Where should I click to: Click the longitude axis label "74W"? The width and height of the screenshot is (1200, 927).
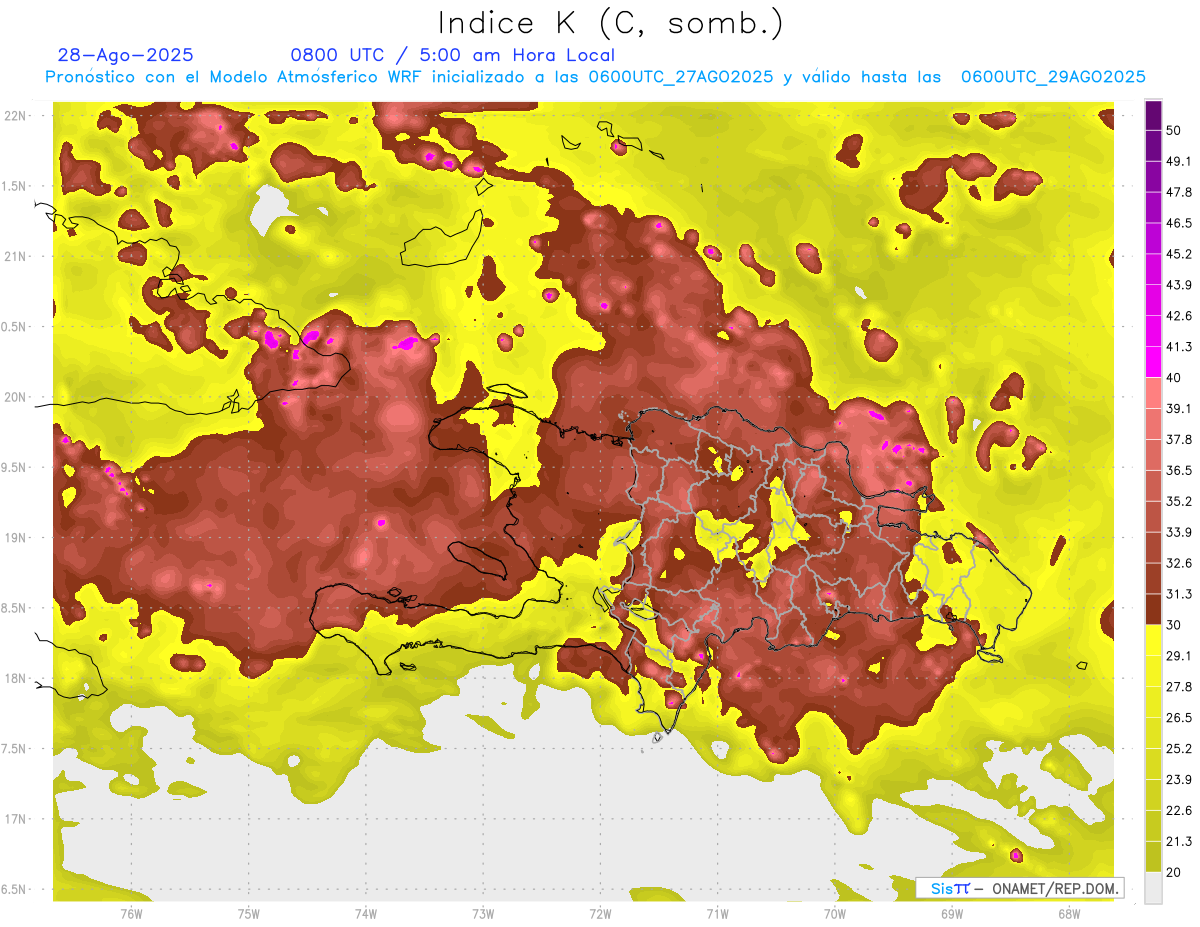click(366, 913)
